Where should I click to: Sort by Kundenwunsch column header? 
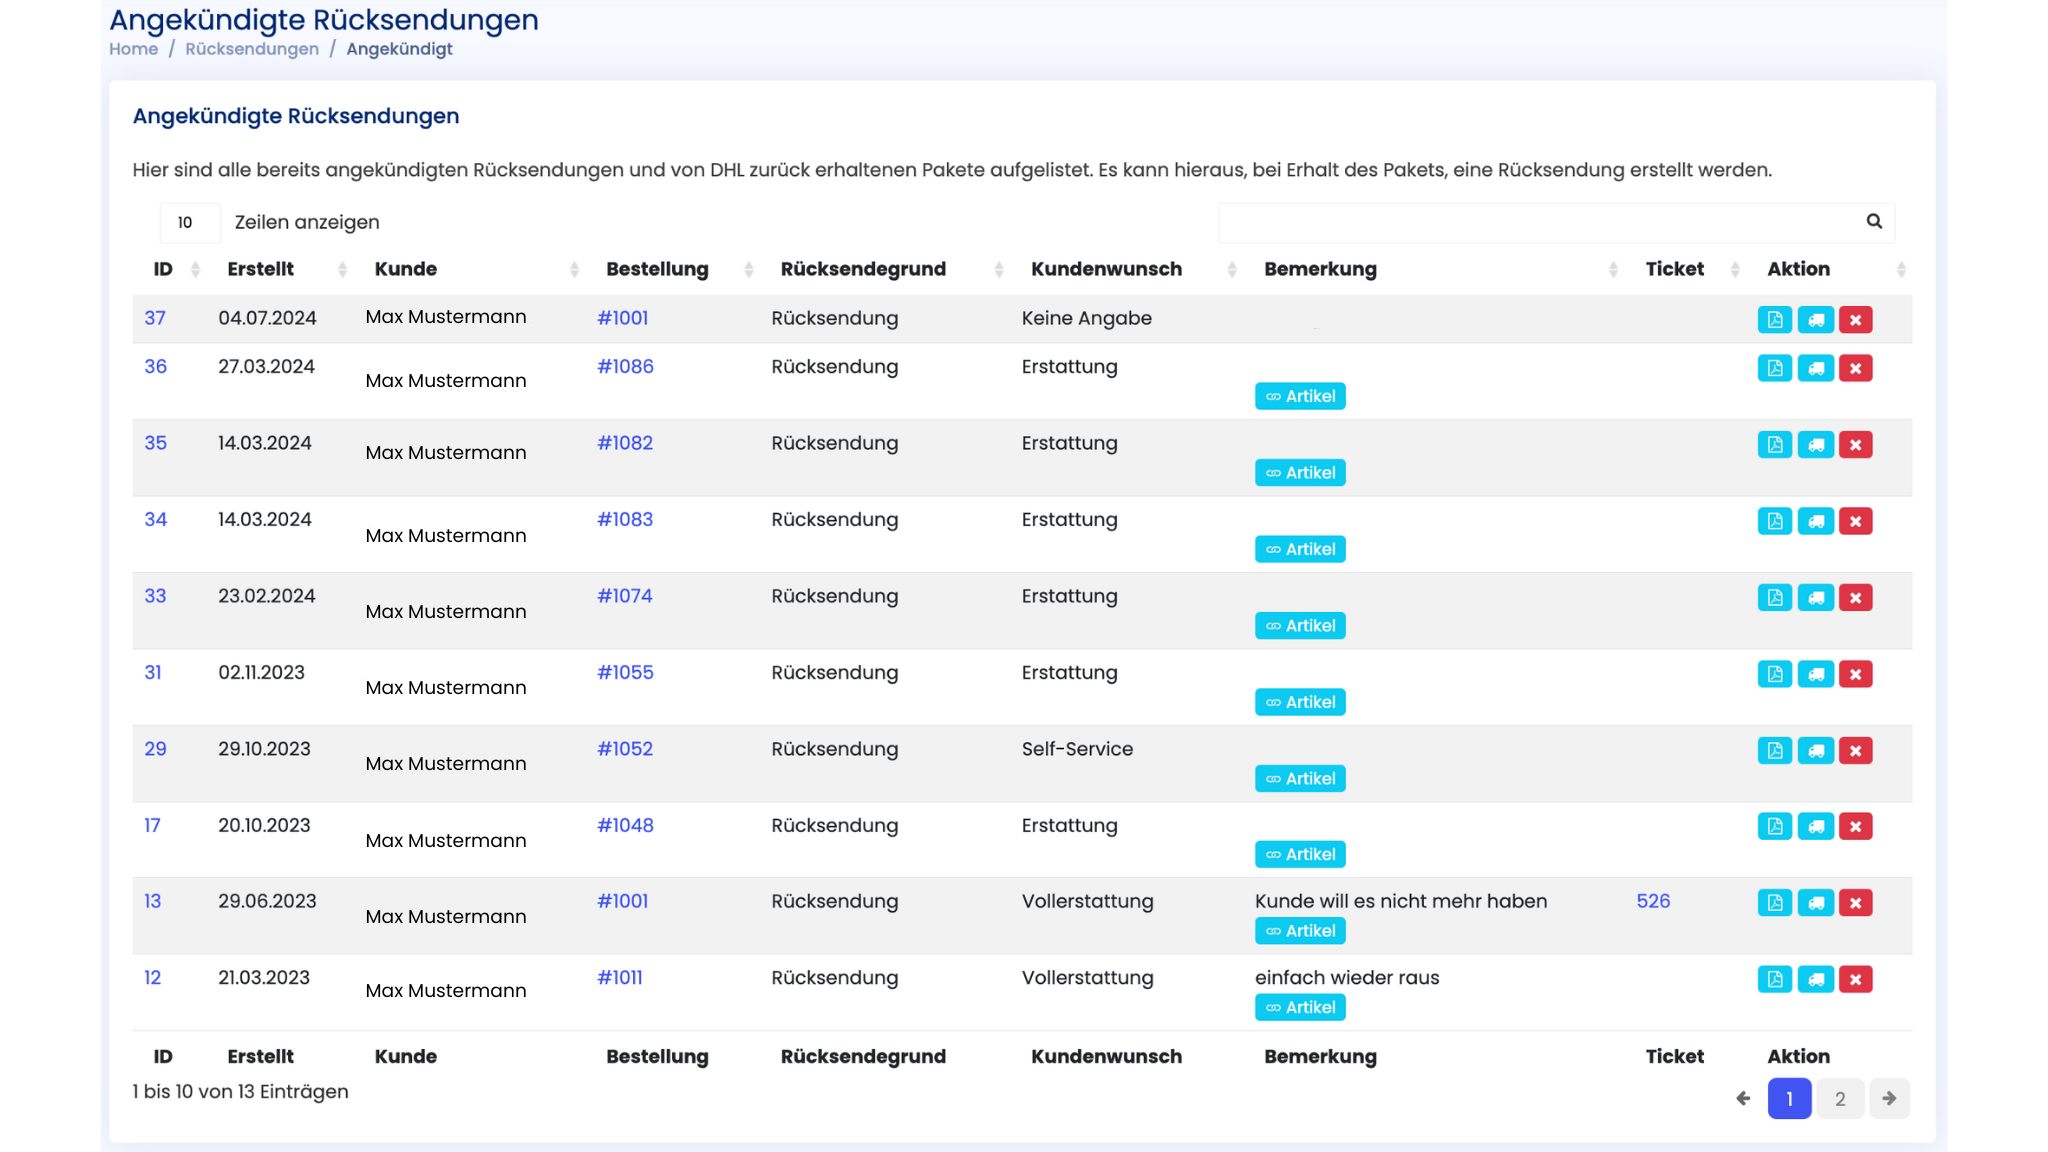tap(1106, 269)
